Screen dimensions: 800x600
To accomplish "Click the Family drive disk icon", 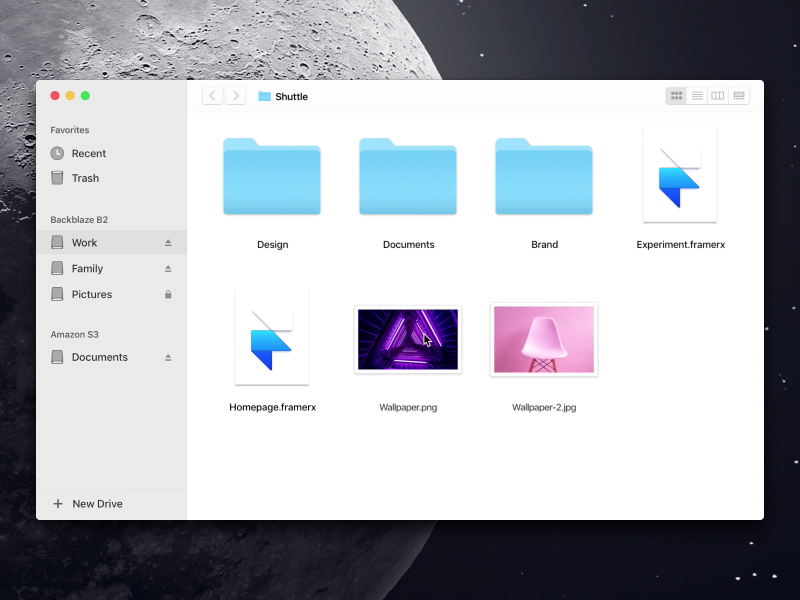I will coord(57,268).
